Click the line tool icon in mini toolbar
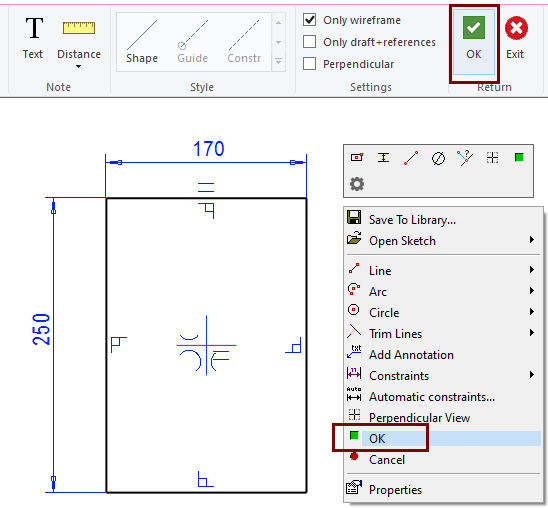548x508 pixels. coord(411,158)
